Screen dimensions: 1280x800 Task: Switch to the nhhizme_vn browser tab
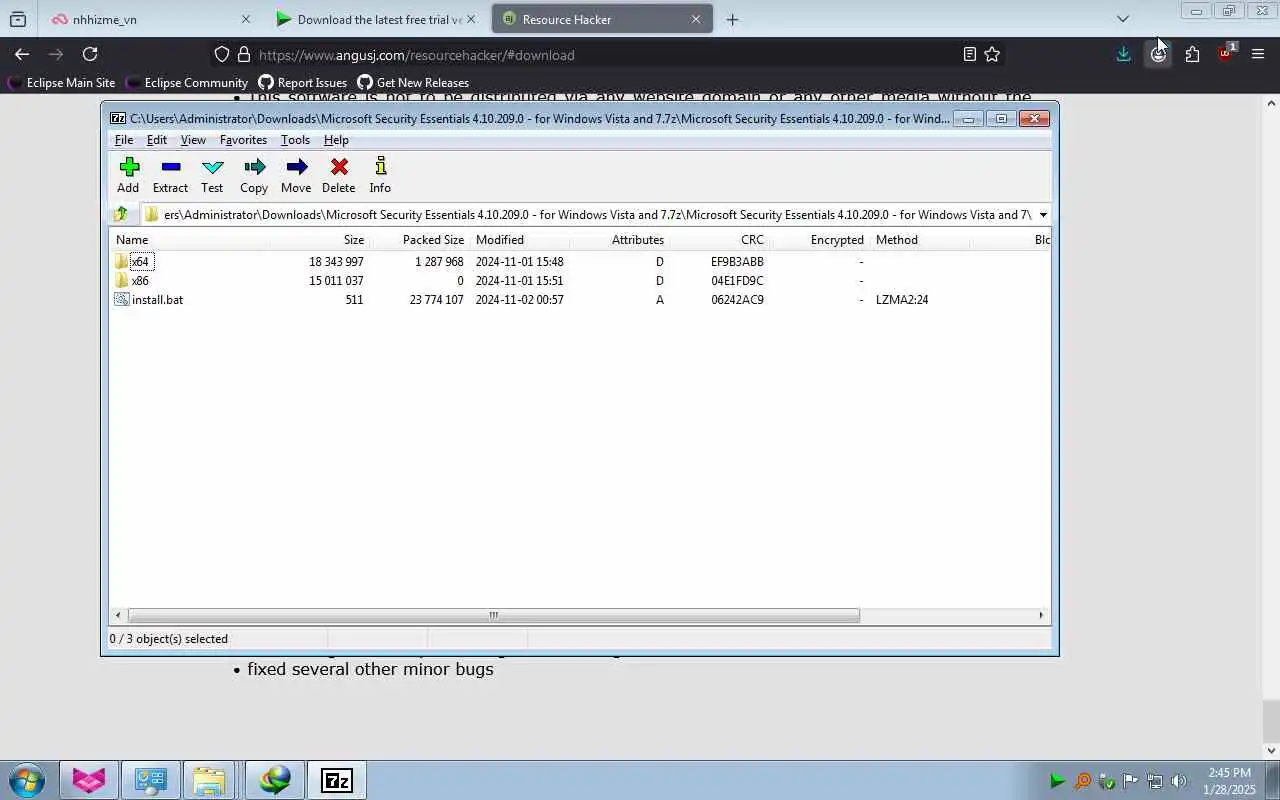point(150,19)
